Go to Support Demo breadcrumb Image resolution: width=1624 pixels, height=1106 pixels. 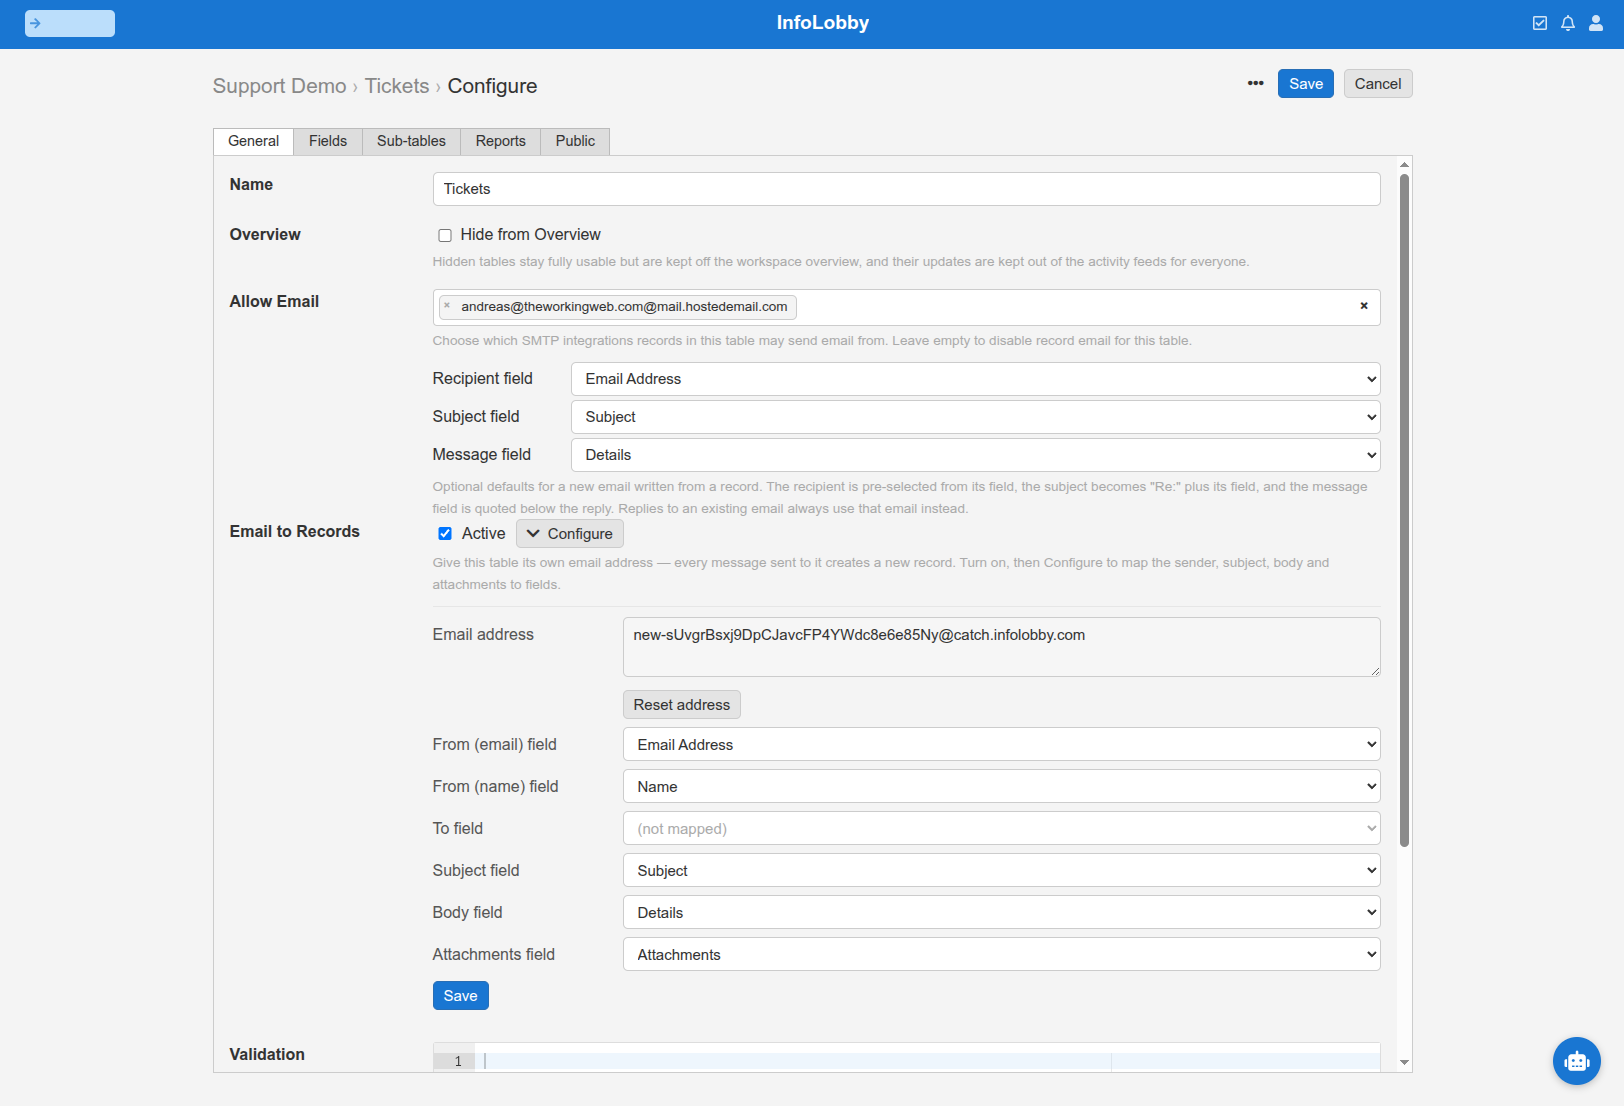point(279,86)
